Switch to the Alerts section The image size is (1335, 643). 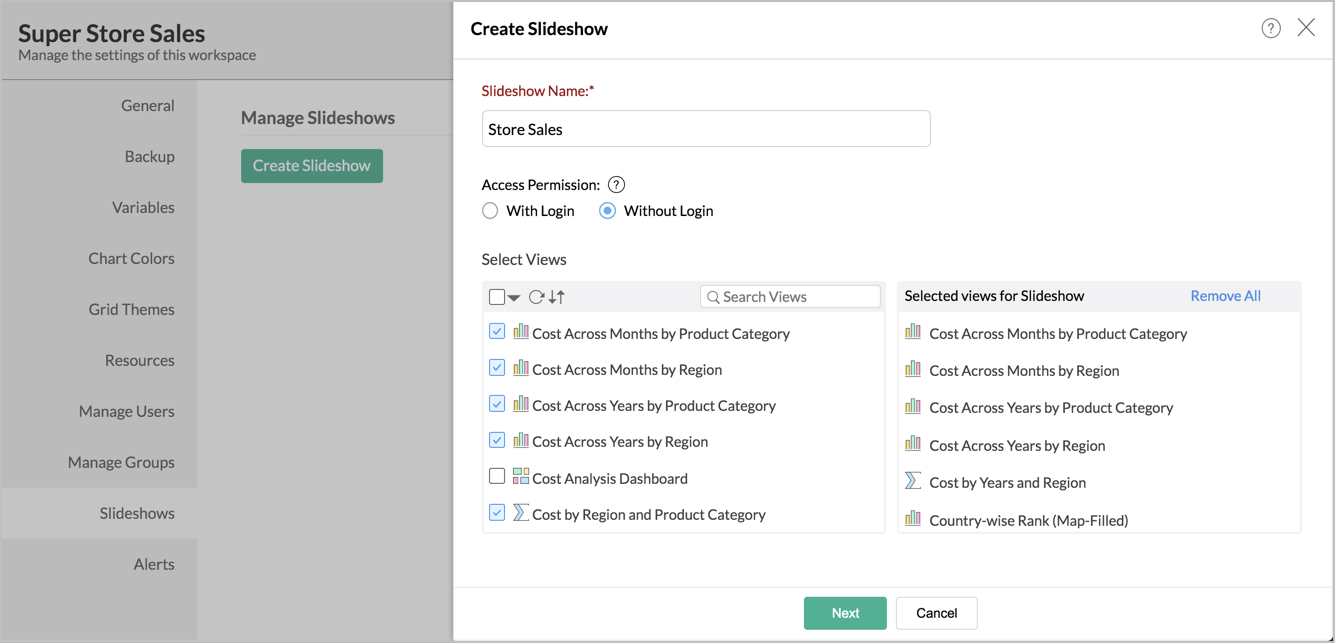pos(154,563)
